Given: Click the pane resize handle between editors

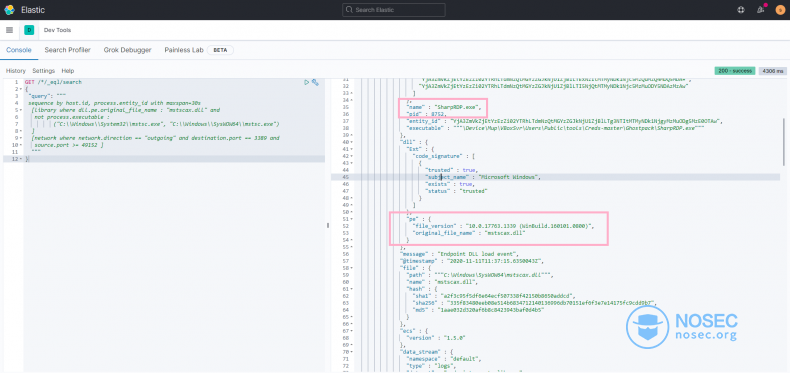Looking at the screenshot, I should tap(328, 225).
